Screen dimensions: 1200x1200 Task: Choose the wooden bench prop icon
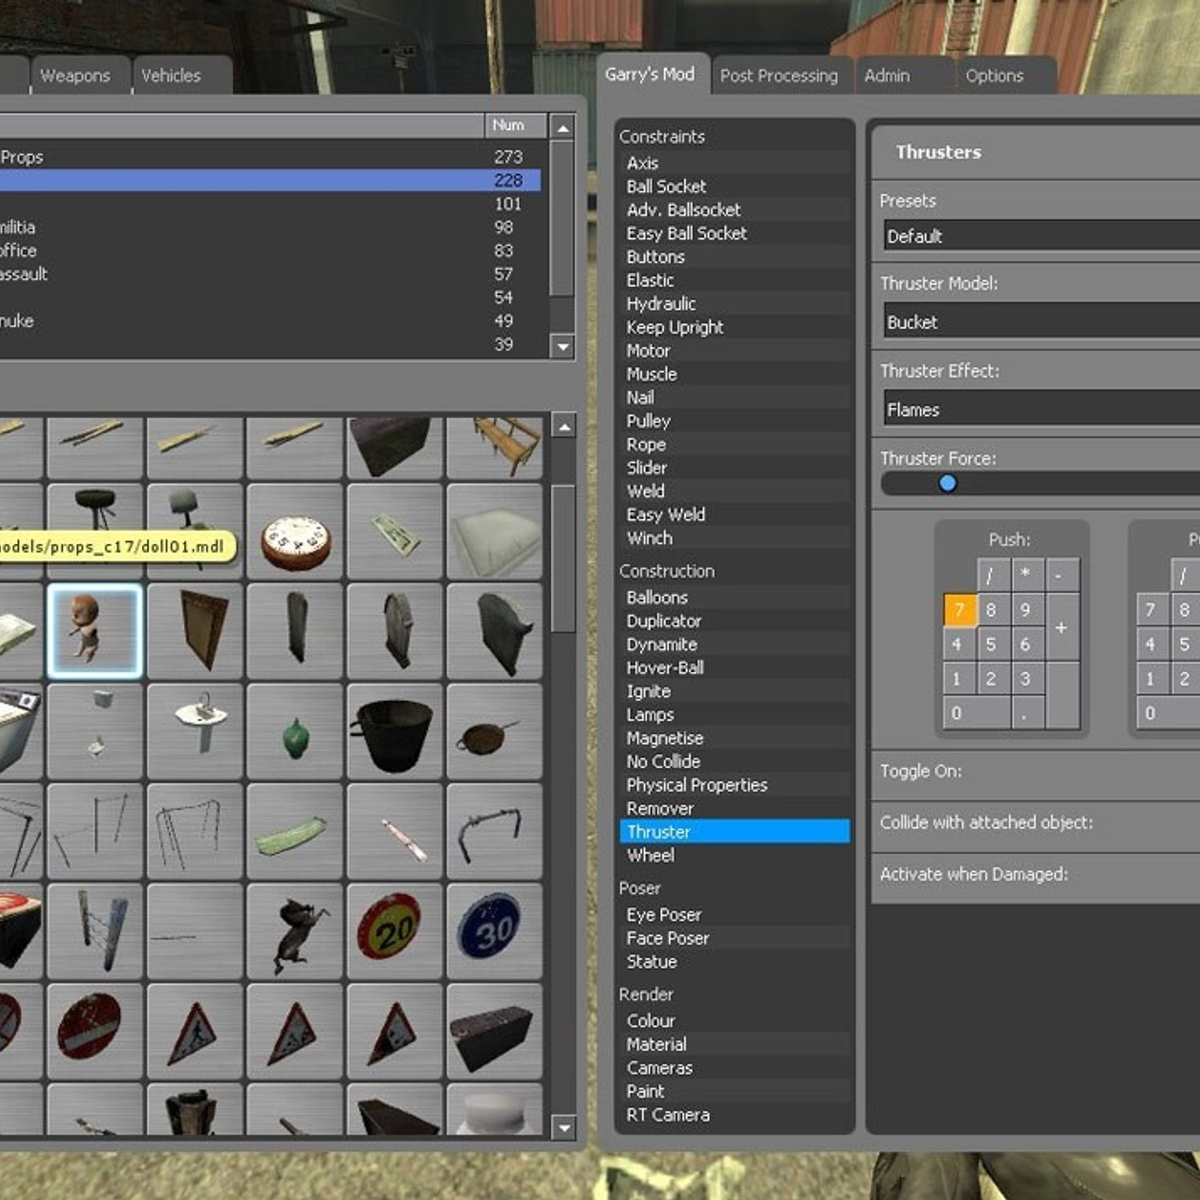495,448
